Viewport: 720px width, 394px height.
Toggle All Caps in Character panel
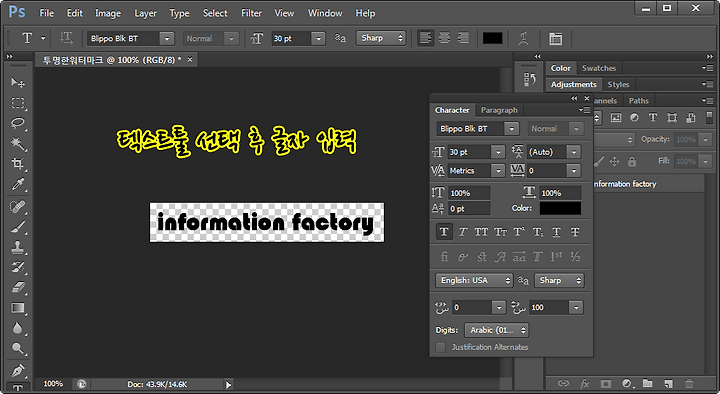point(481,232)
